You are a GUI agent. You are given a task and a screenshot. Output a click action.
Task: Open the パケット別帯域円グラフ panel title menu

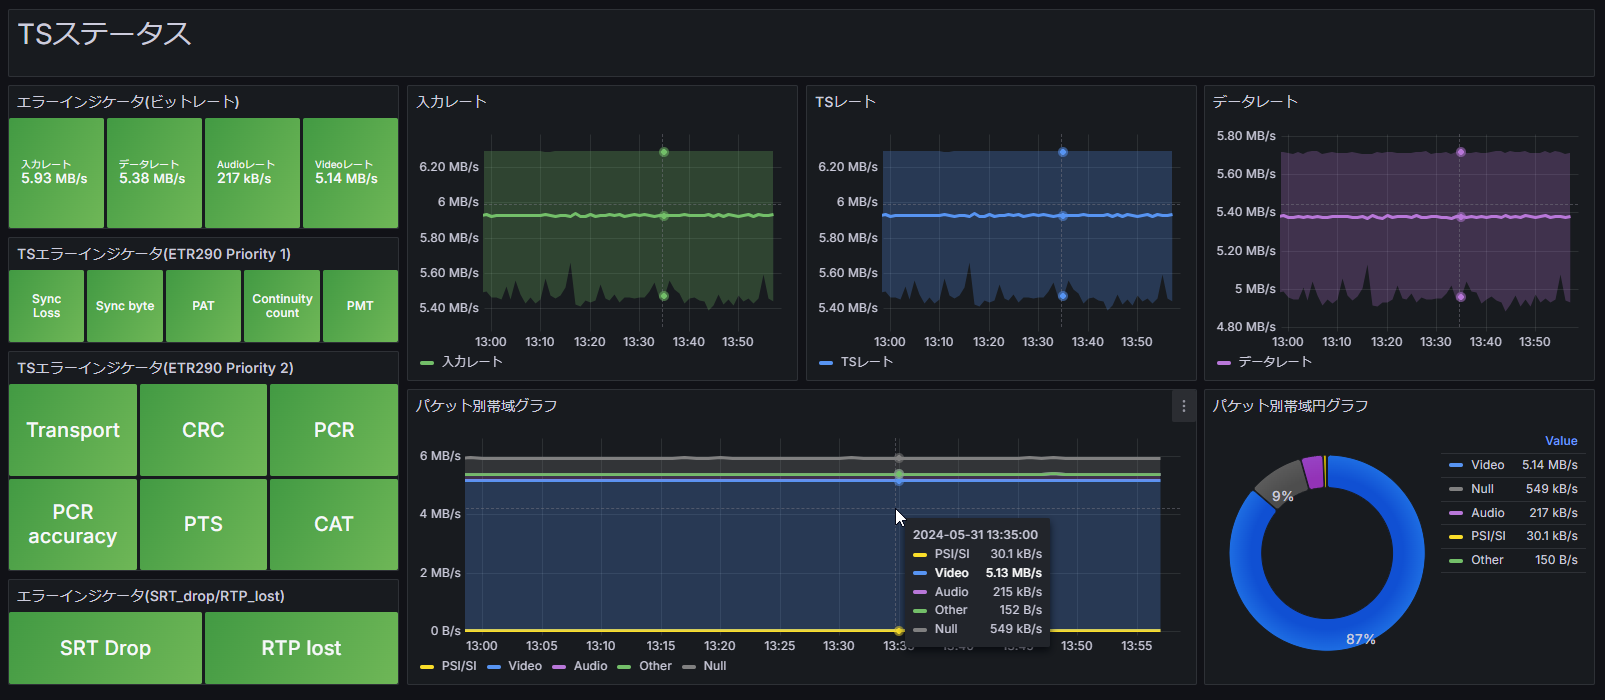1290,406
